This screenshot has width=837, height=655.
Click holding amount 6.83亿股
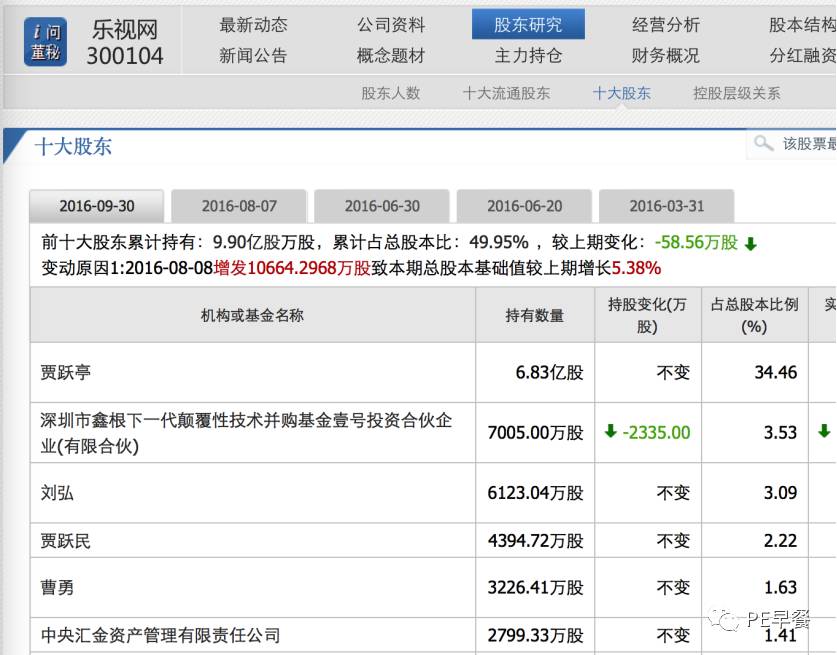point(549,372)
